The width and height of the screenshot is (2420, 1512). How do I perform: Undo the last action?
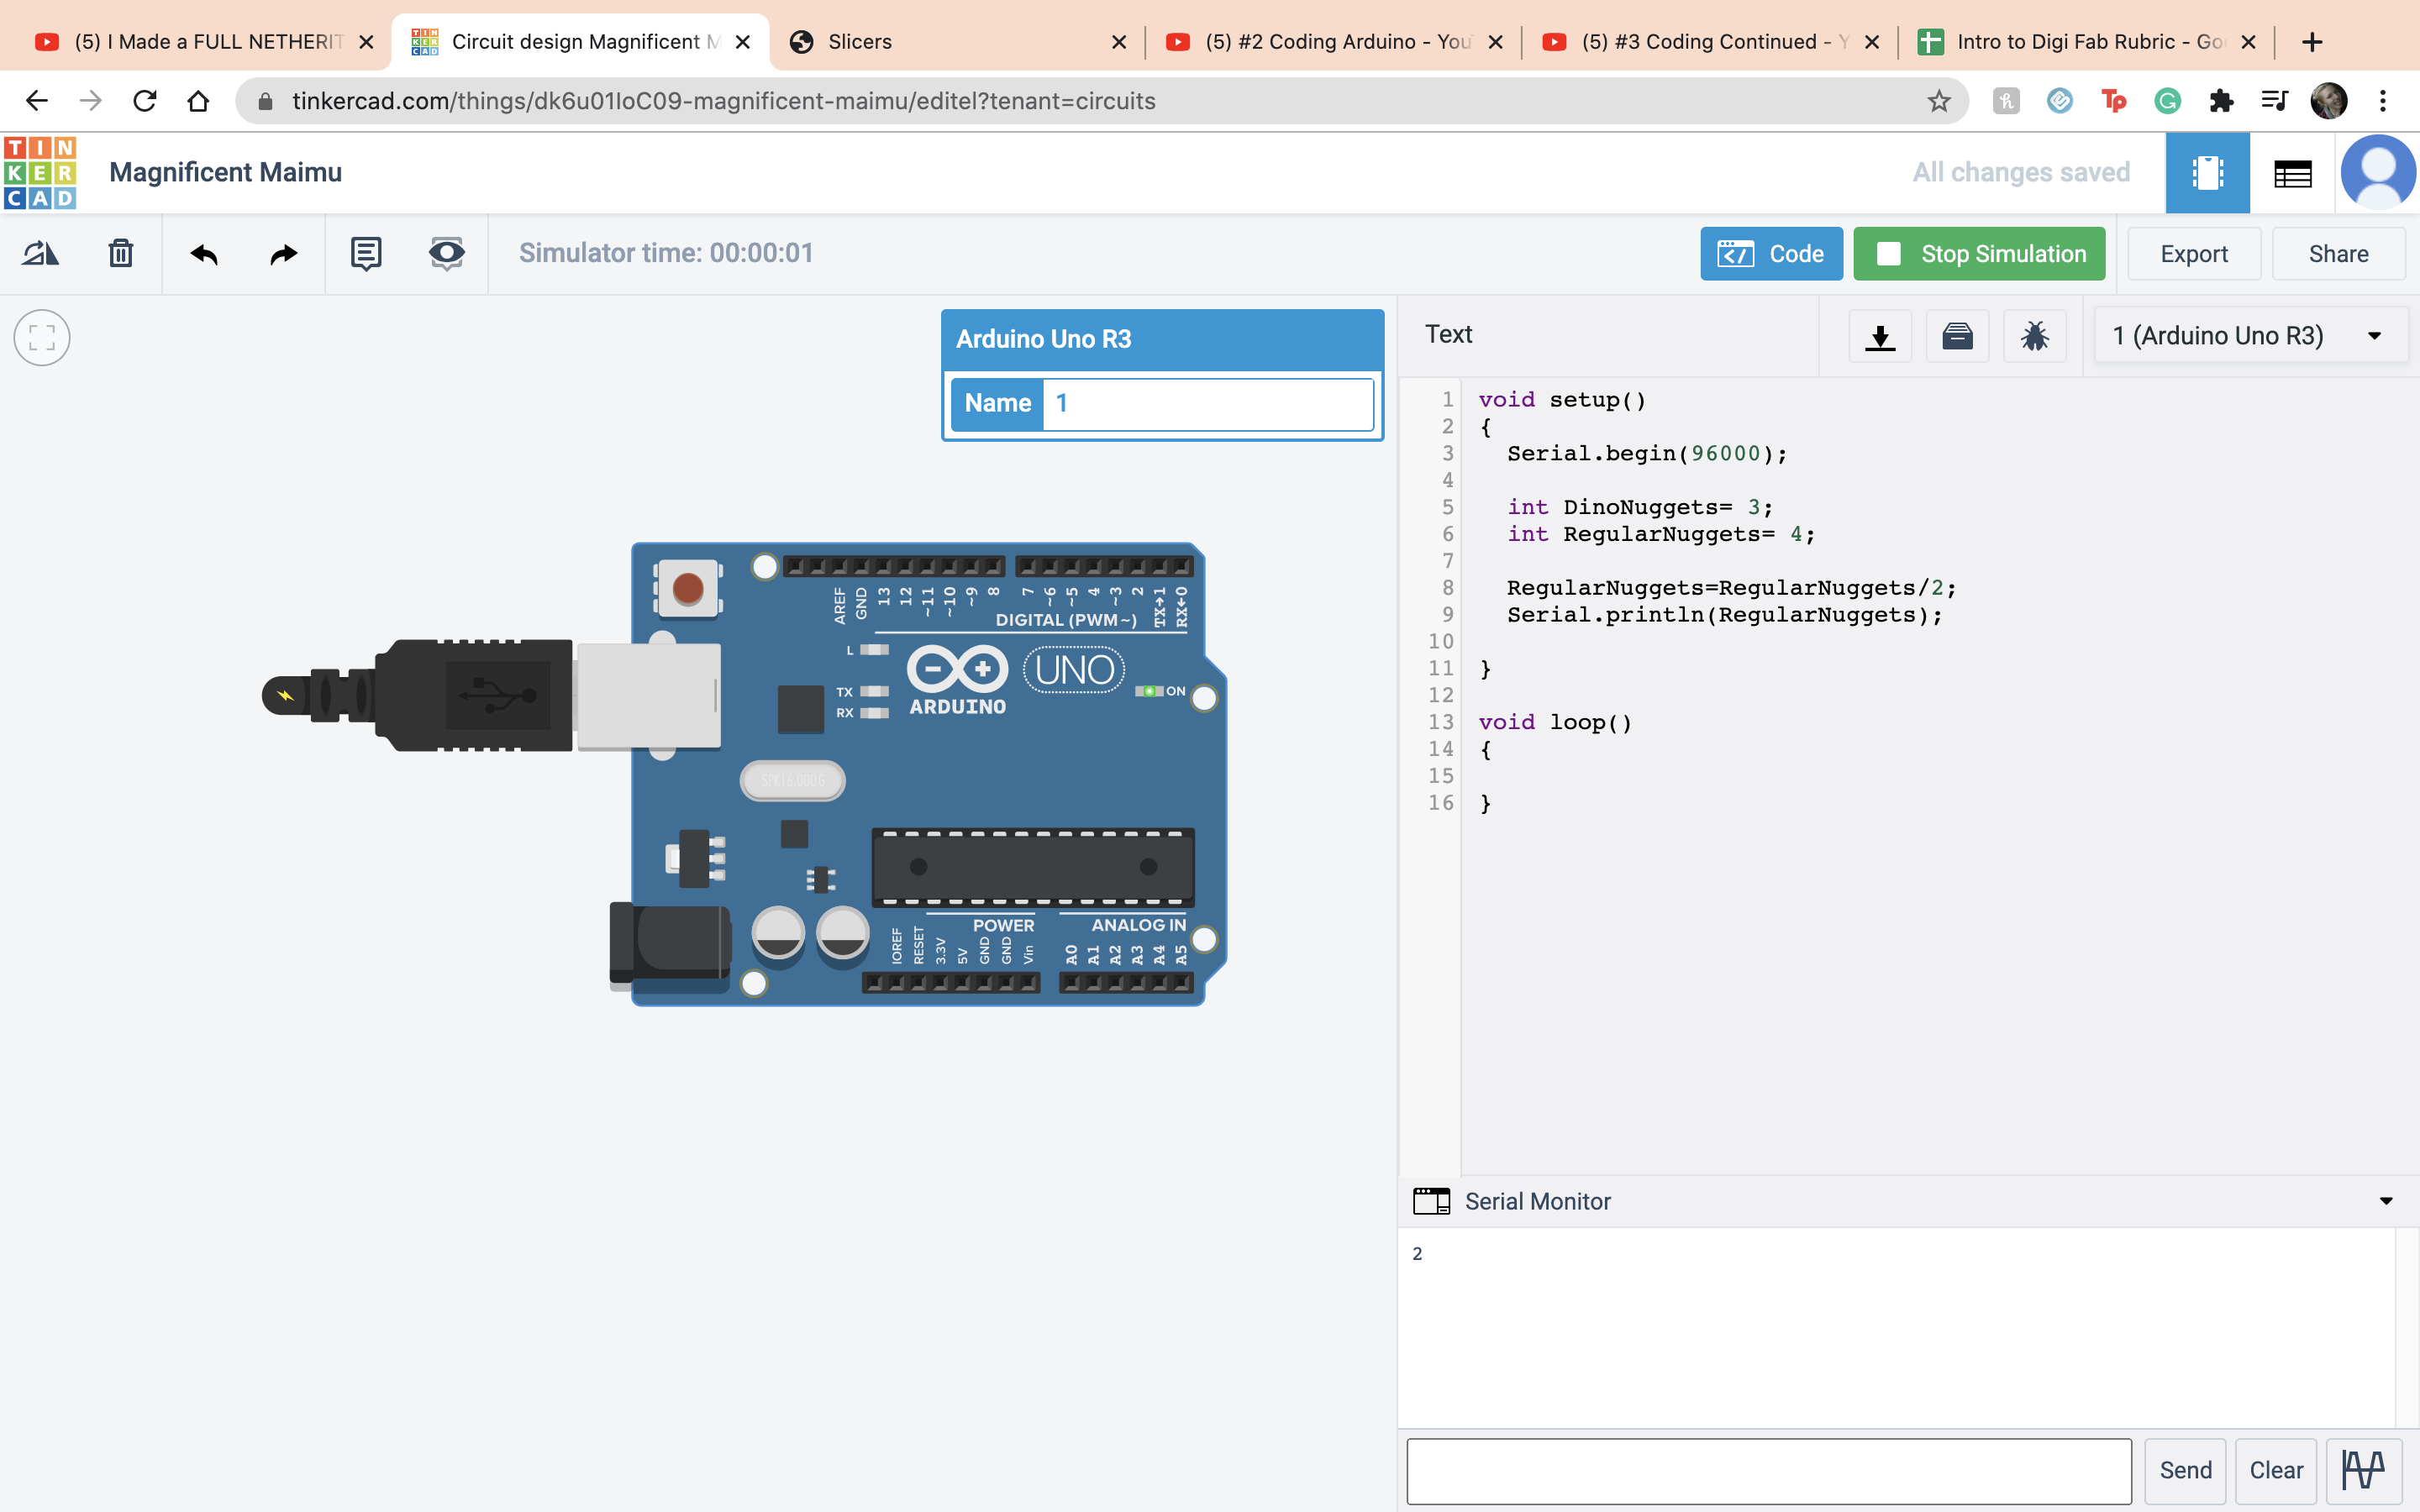[x=204, y=254]
